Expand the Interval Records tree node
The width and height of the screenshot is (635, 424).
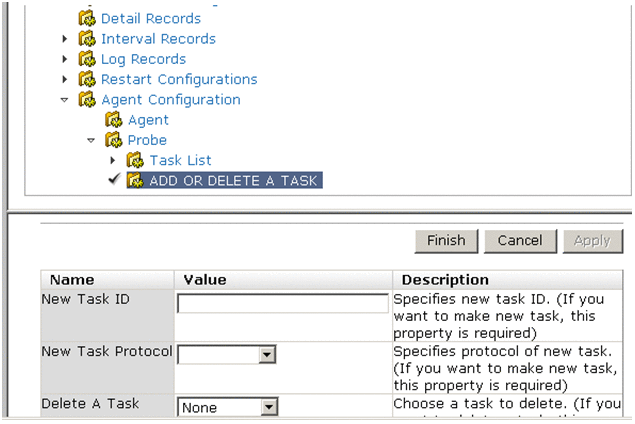[x=65, y=39]
